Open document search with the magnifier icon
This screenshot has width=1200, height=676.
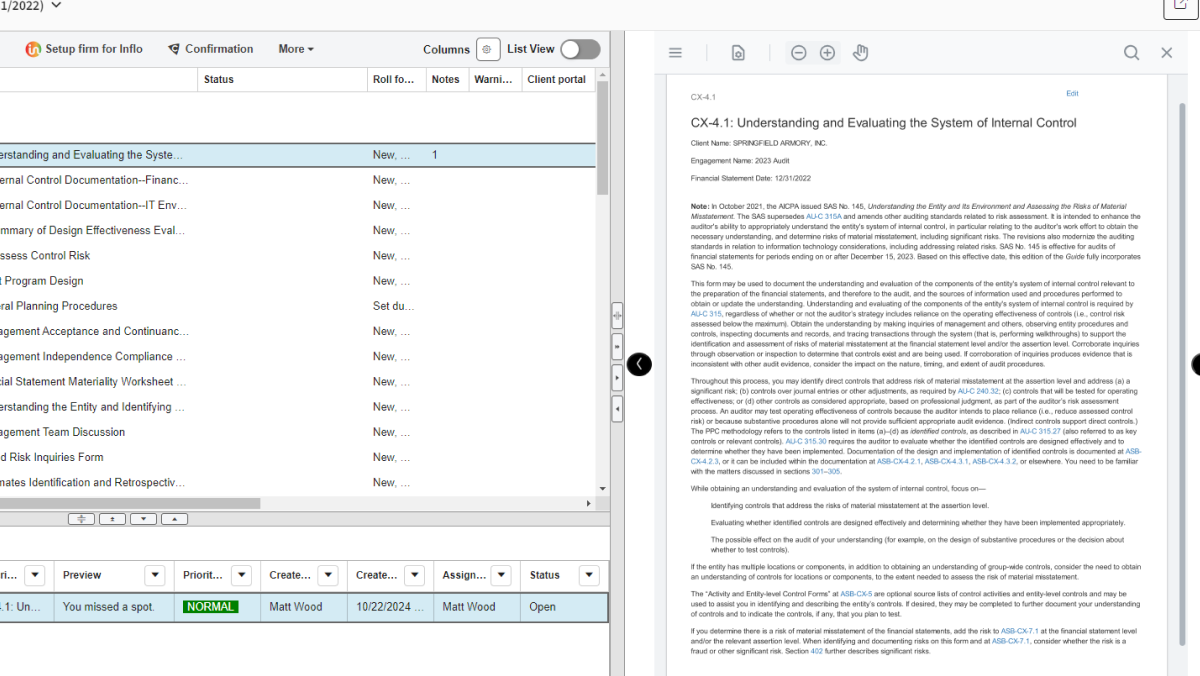click(1131, 52)
